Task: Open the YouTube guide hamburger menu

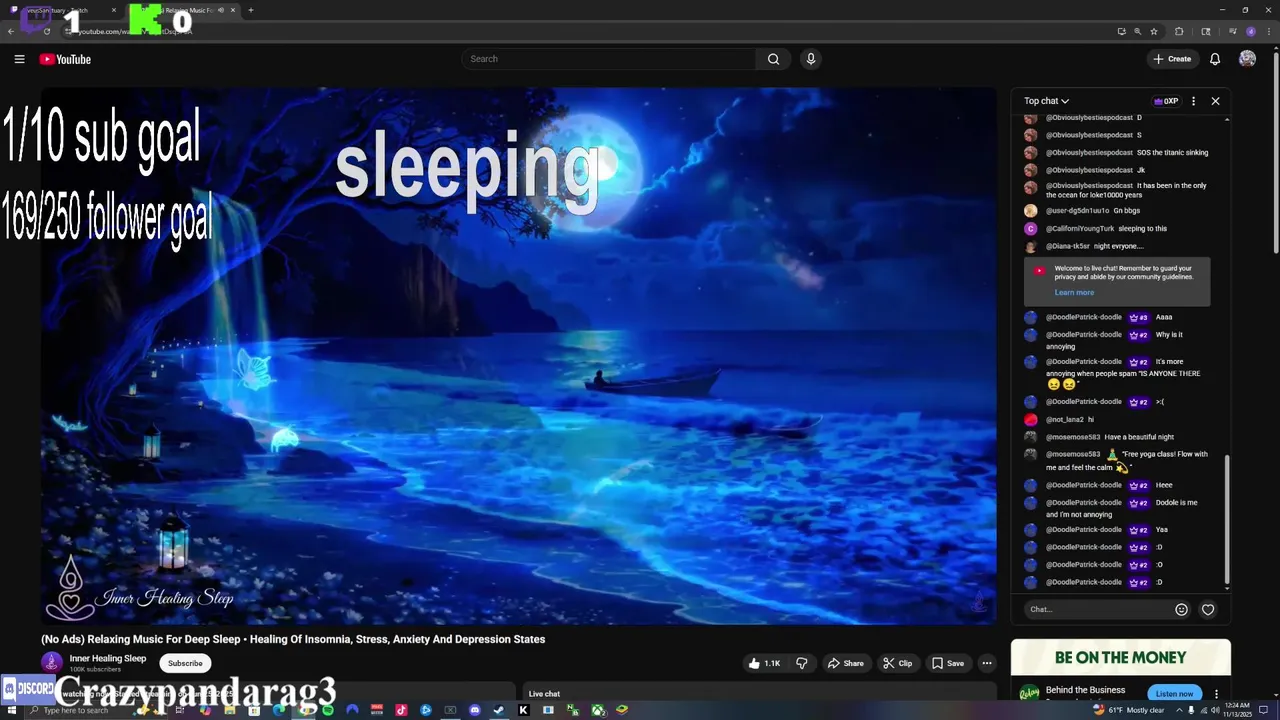Action: (x=19, y=59)
